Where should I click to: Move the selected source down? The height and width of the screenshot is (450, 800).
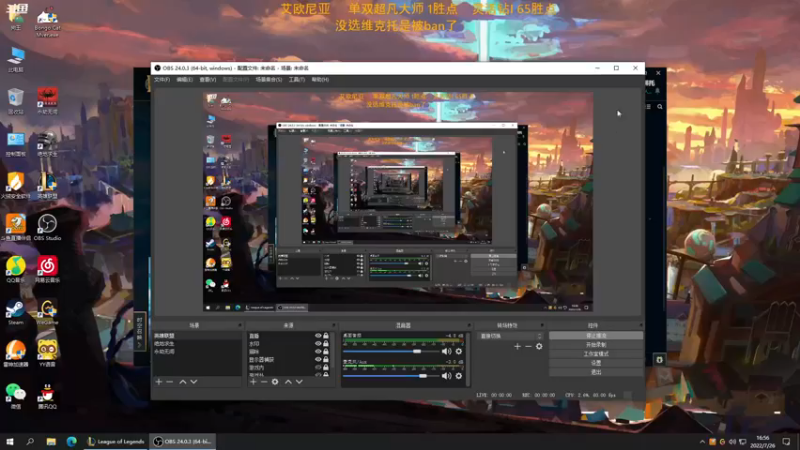(x=299, y=382)
